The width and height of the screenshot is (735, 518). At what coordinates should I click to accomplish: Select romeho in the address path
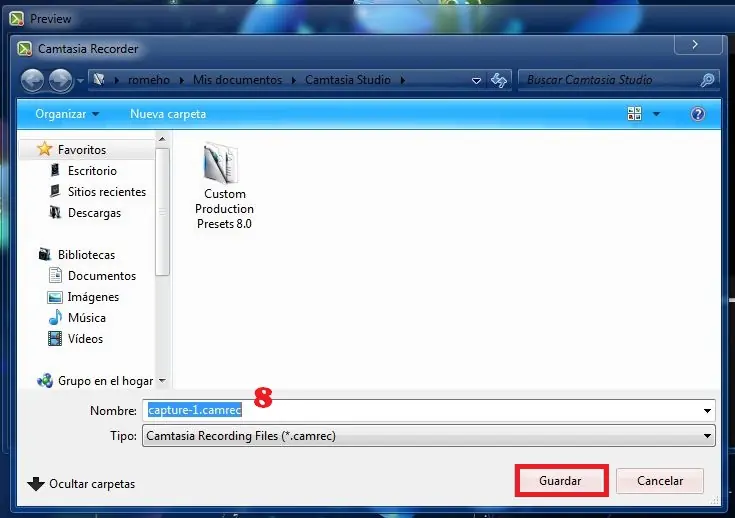tap(149, 80)
